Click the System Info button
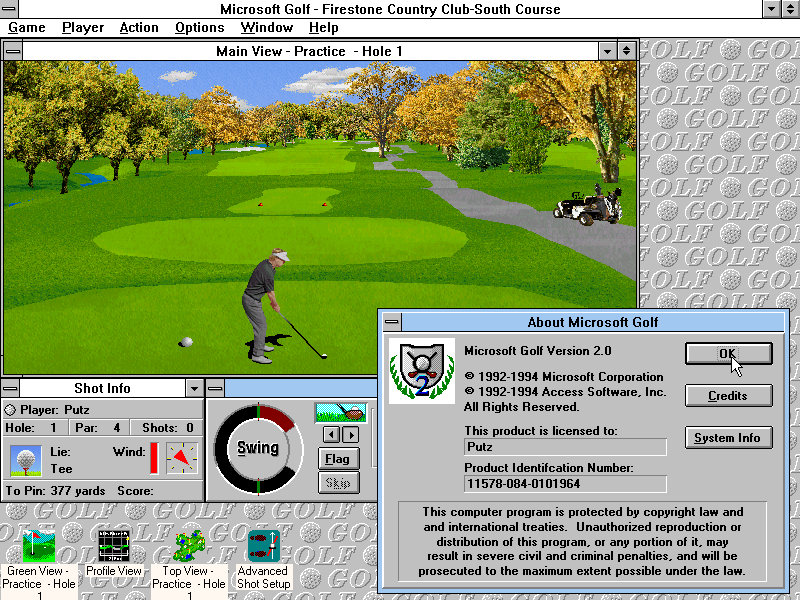This screenshot has height=600, width=800. click(x=728, y=438)
